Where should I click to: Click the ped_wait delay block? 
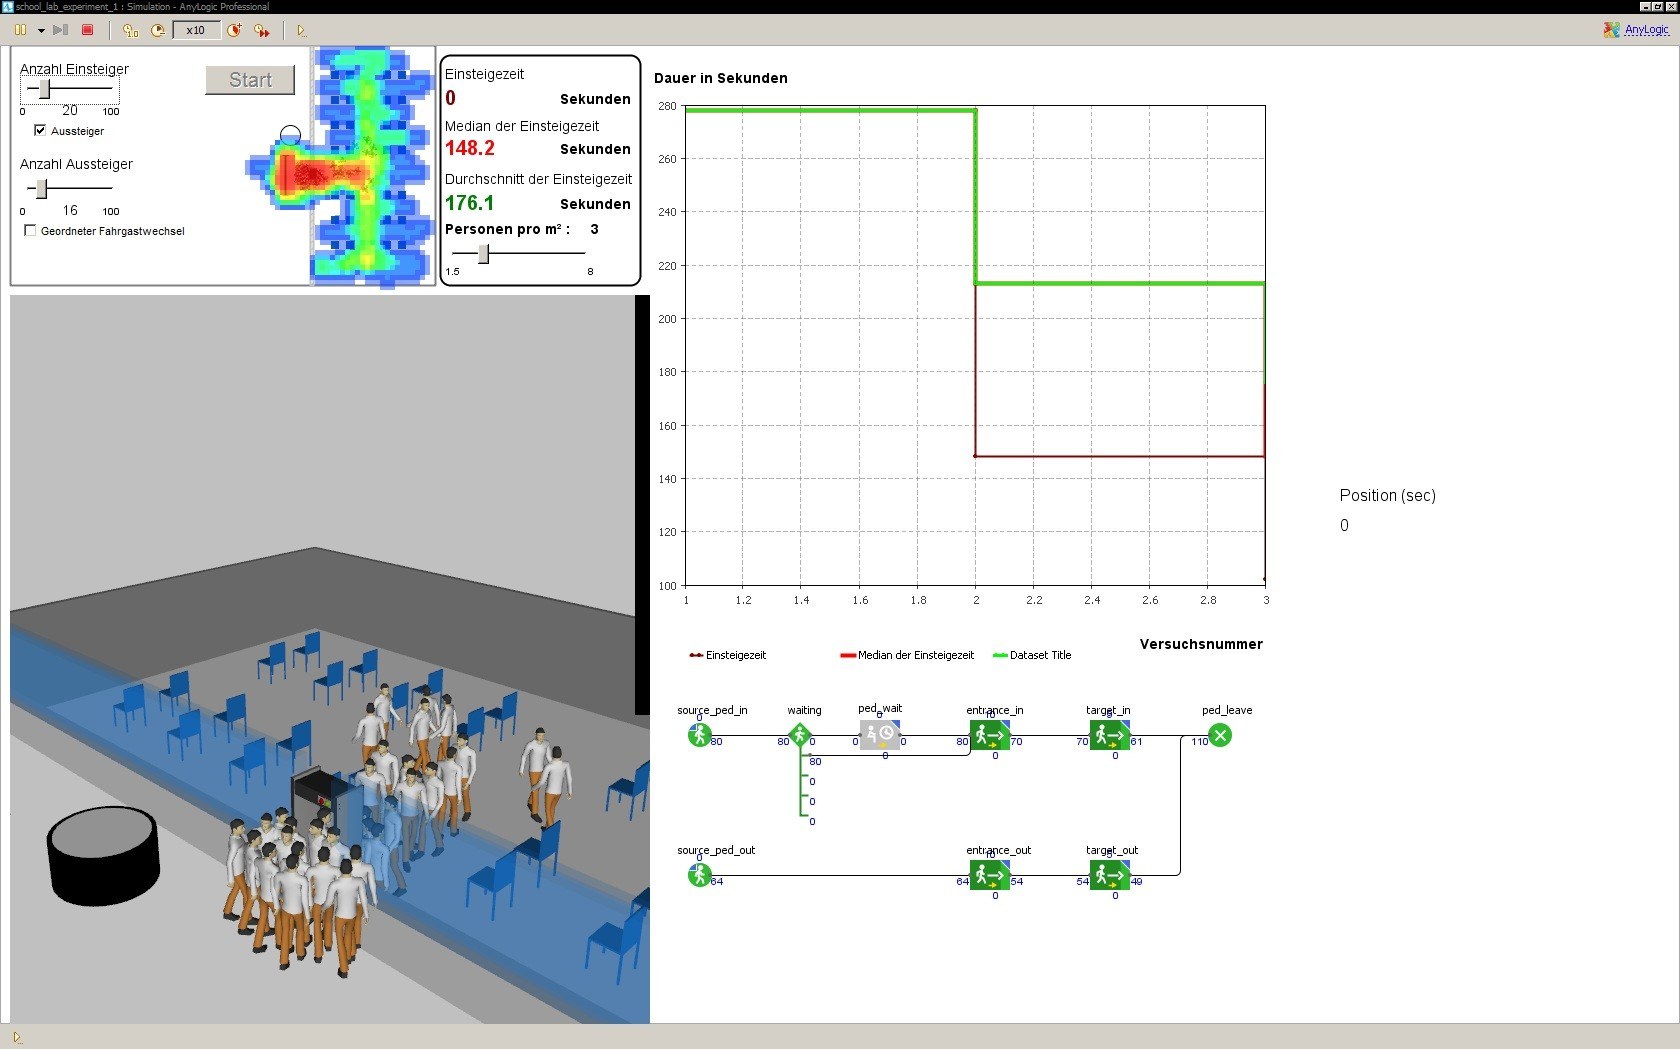880,735
